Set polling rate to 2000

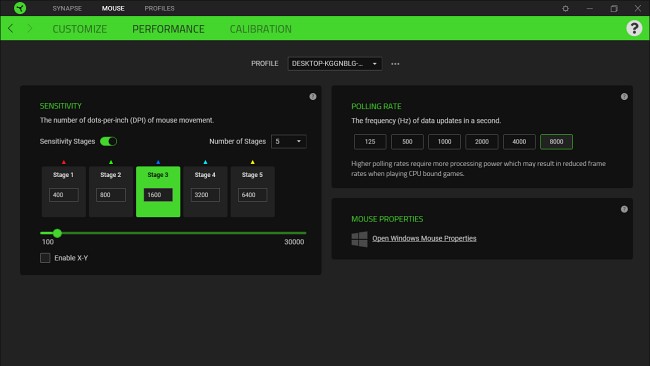(x=482, y=142)
